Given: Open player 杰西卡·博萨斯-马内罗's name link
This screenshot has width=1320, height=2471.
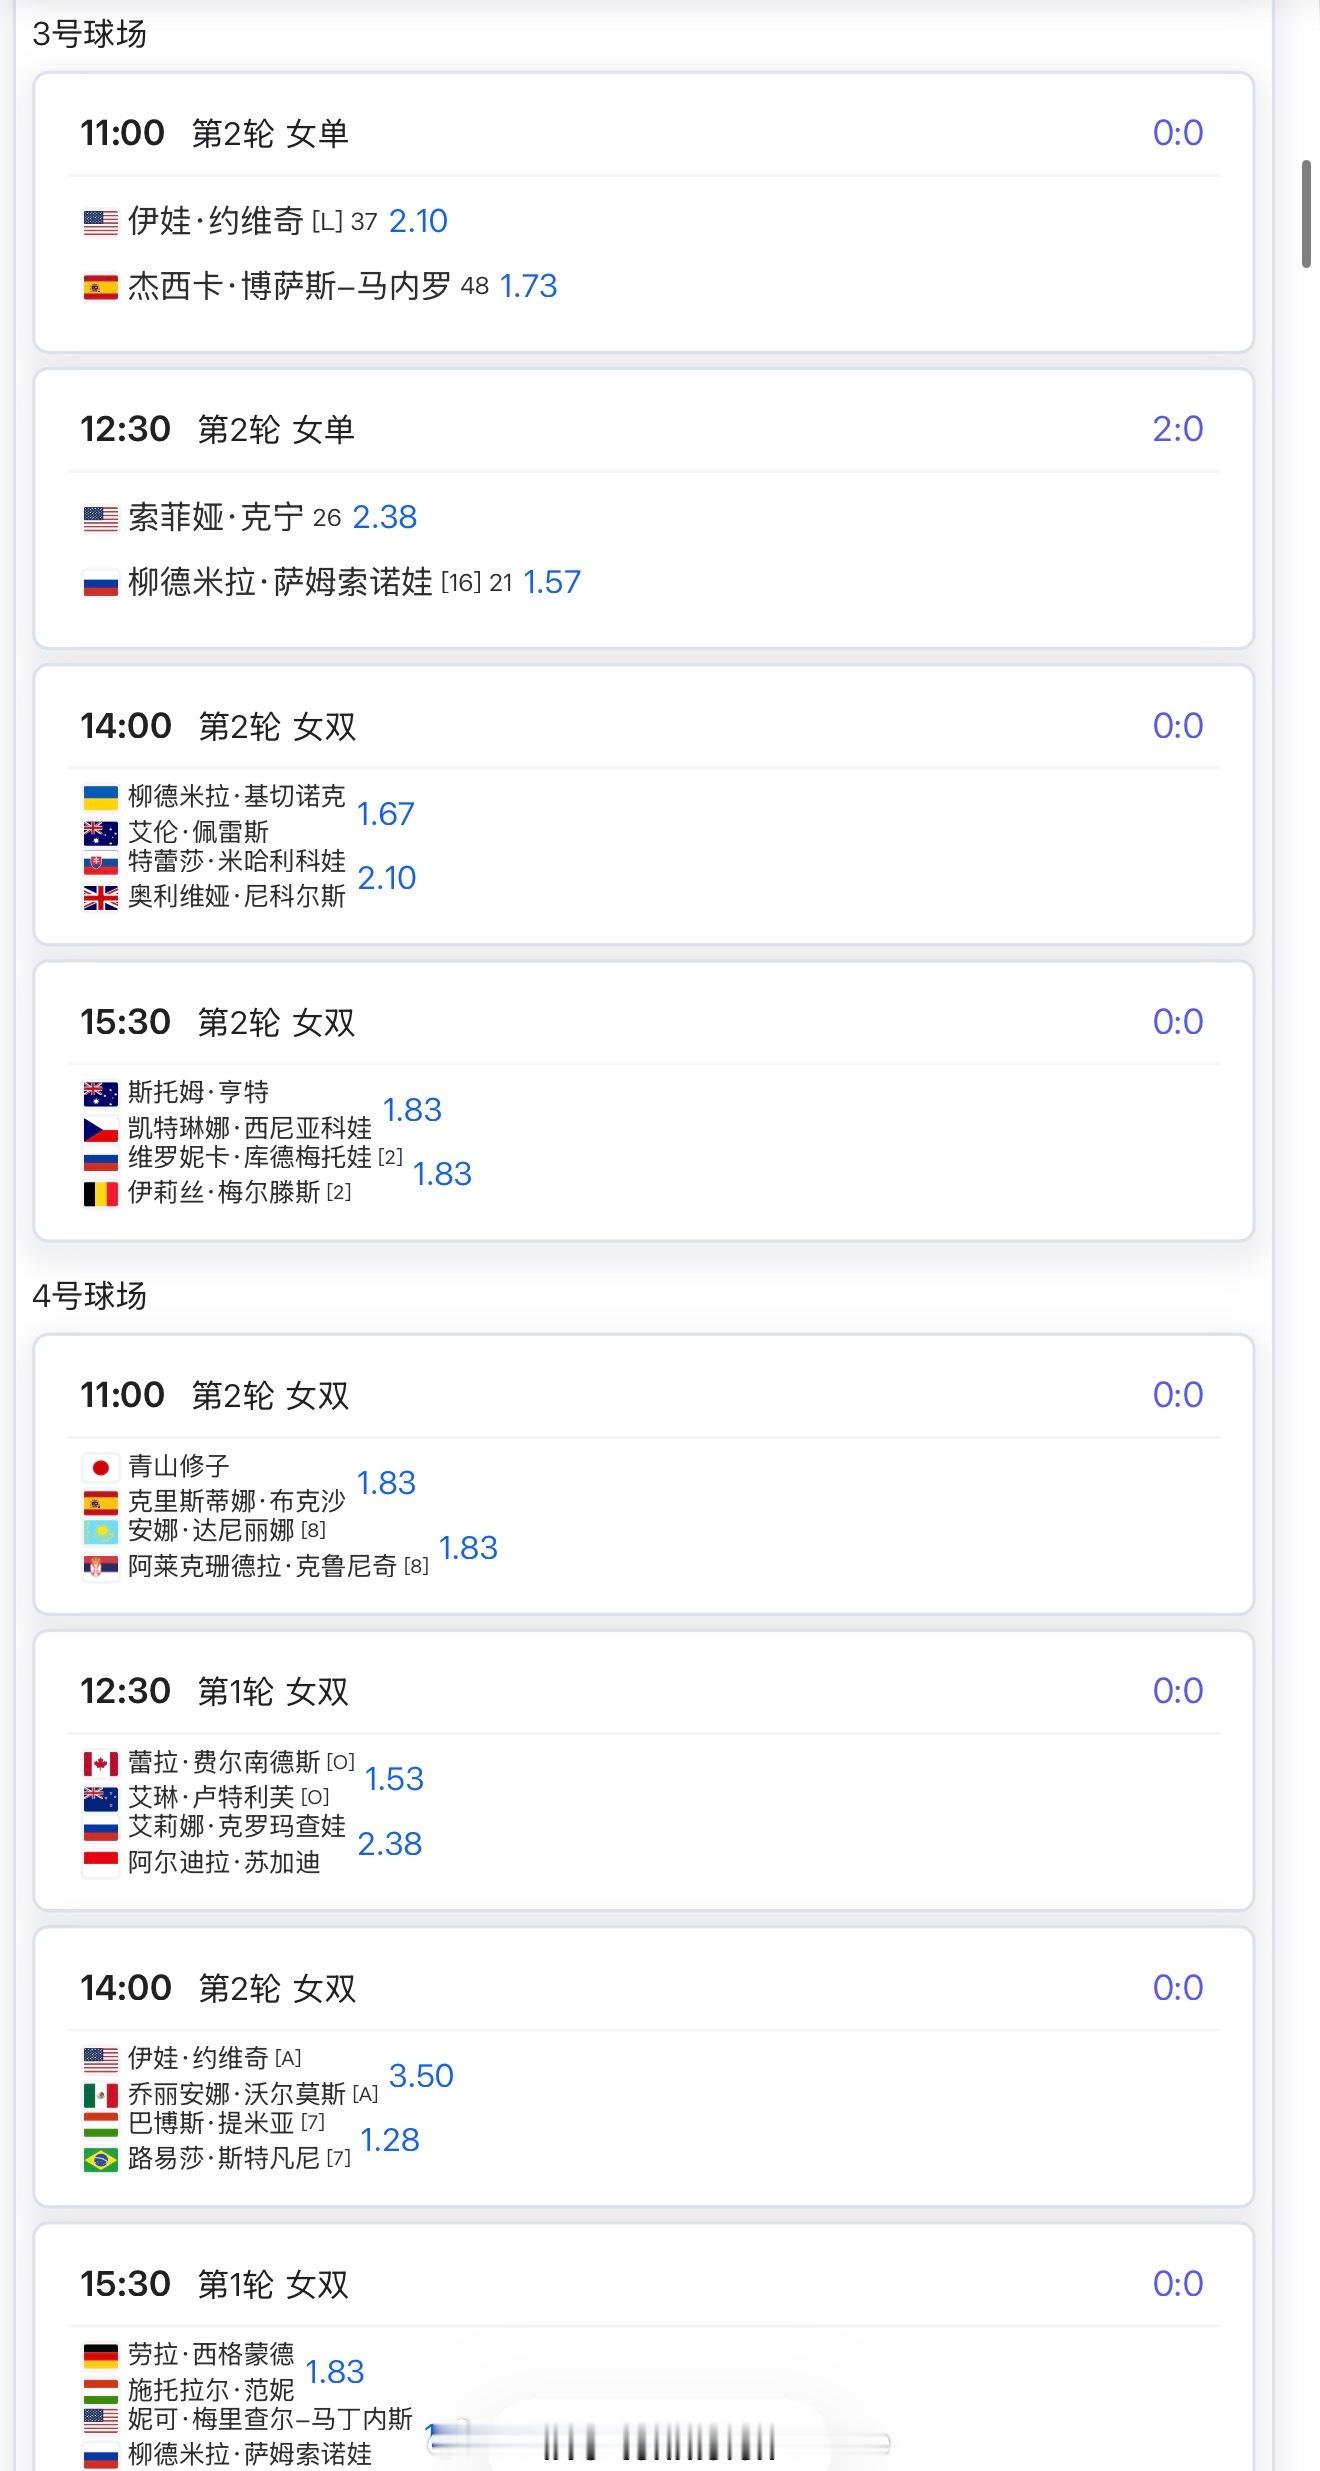Looking at the screenshot, I should [x=289, y=286].
